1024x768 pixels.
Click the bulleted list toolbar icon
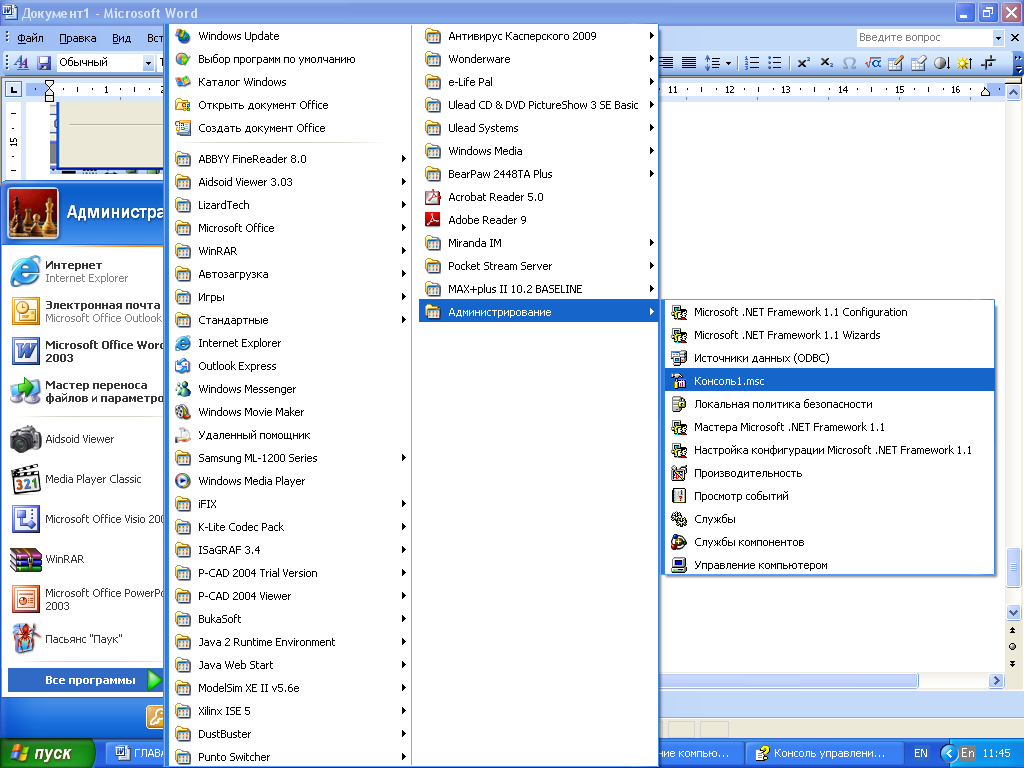click(x=775, y=63)
